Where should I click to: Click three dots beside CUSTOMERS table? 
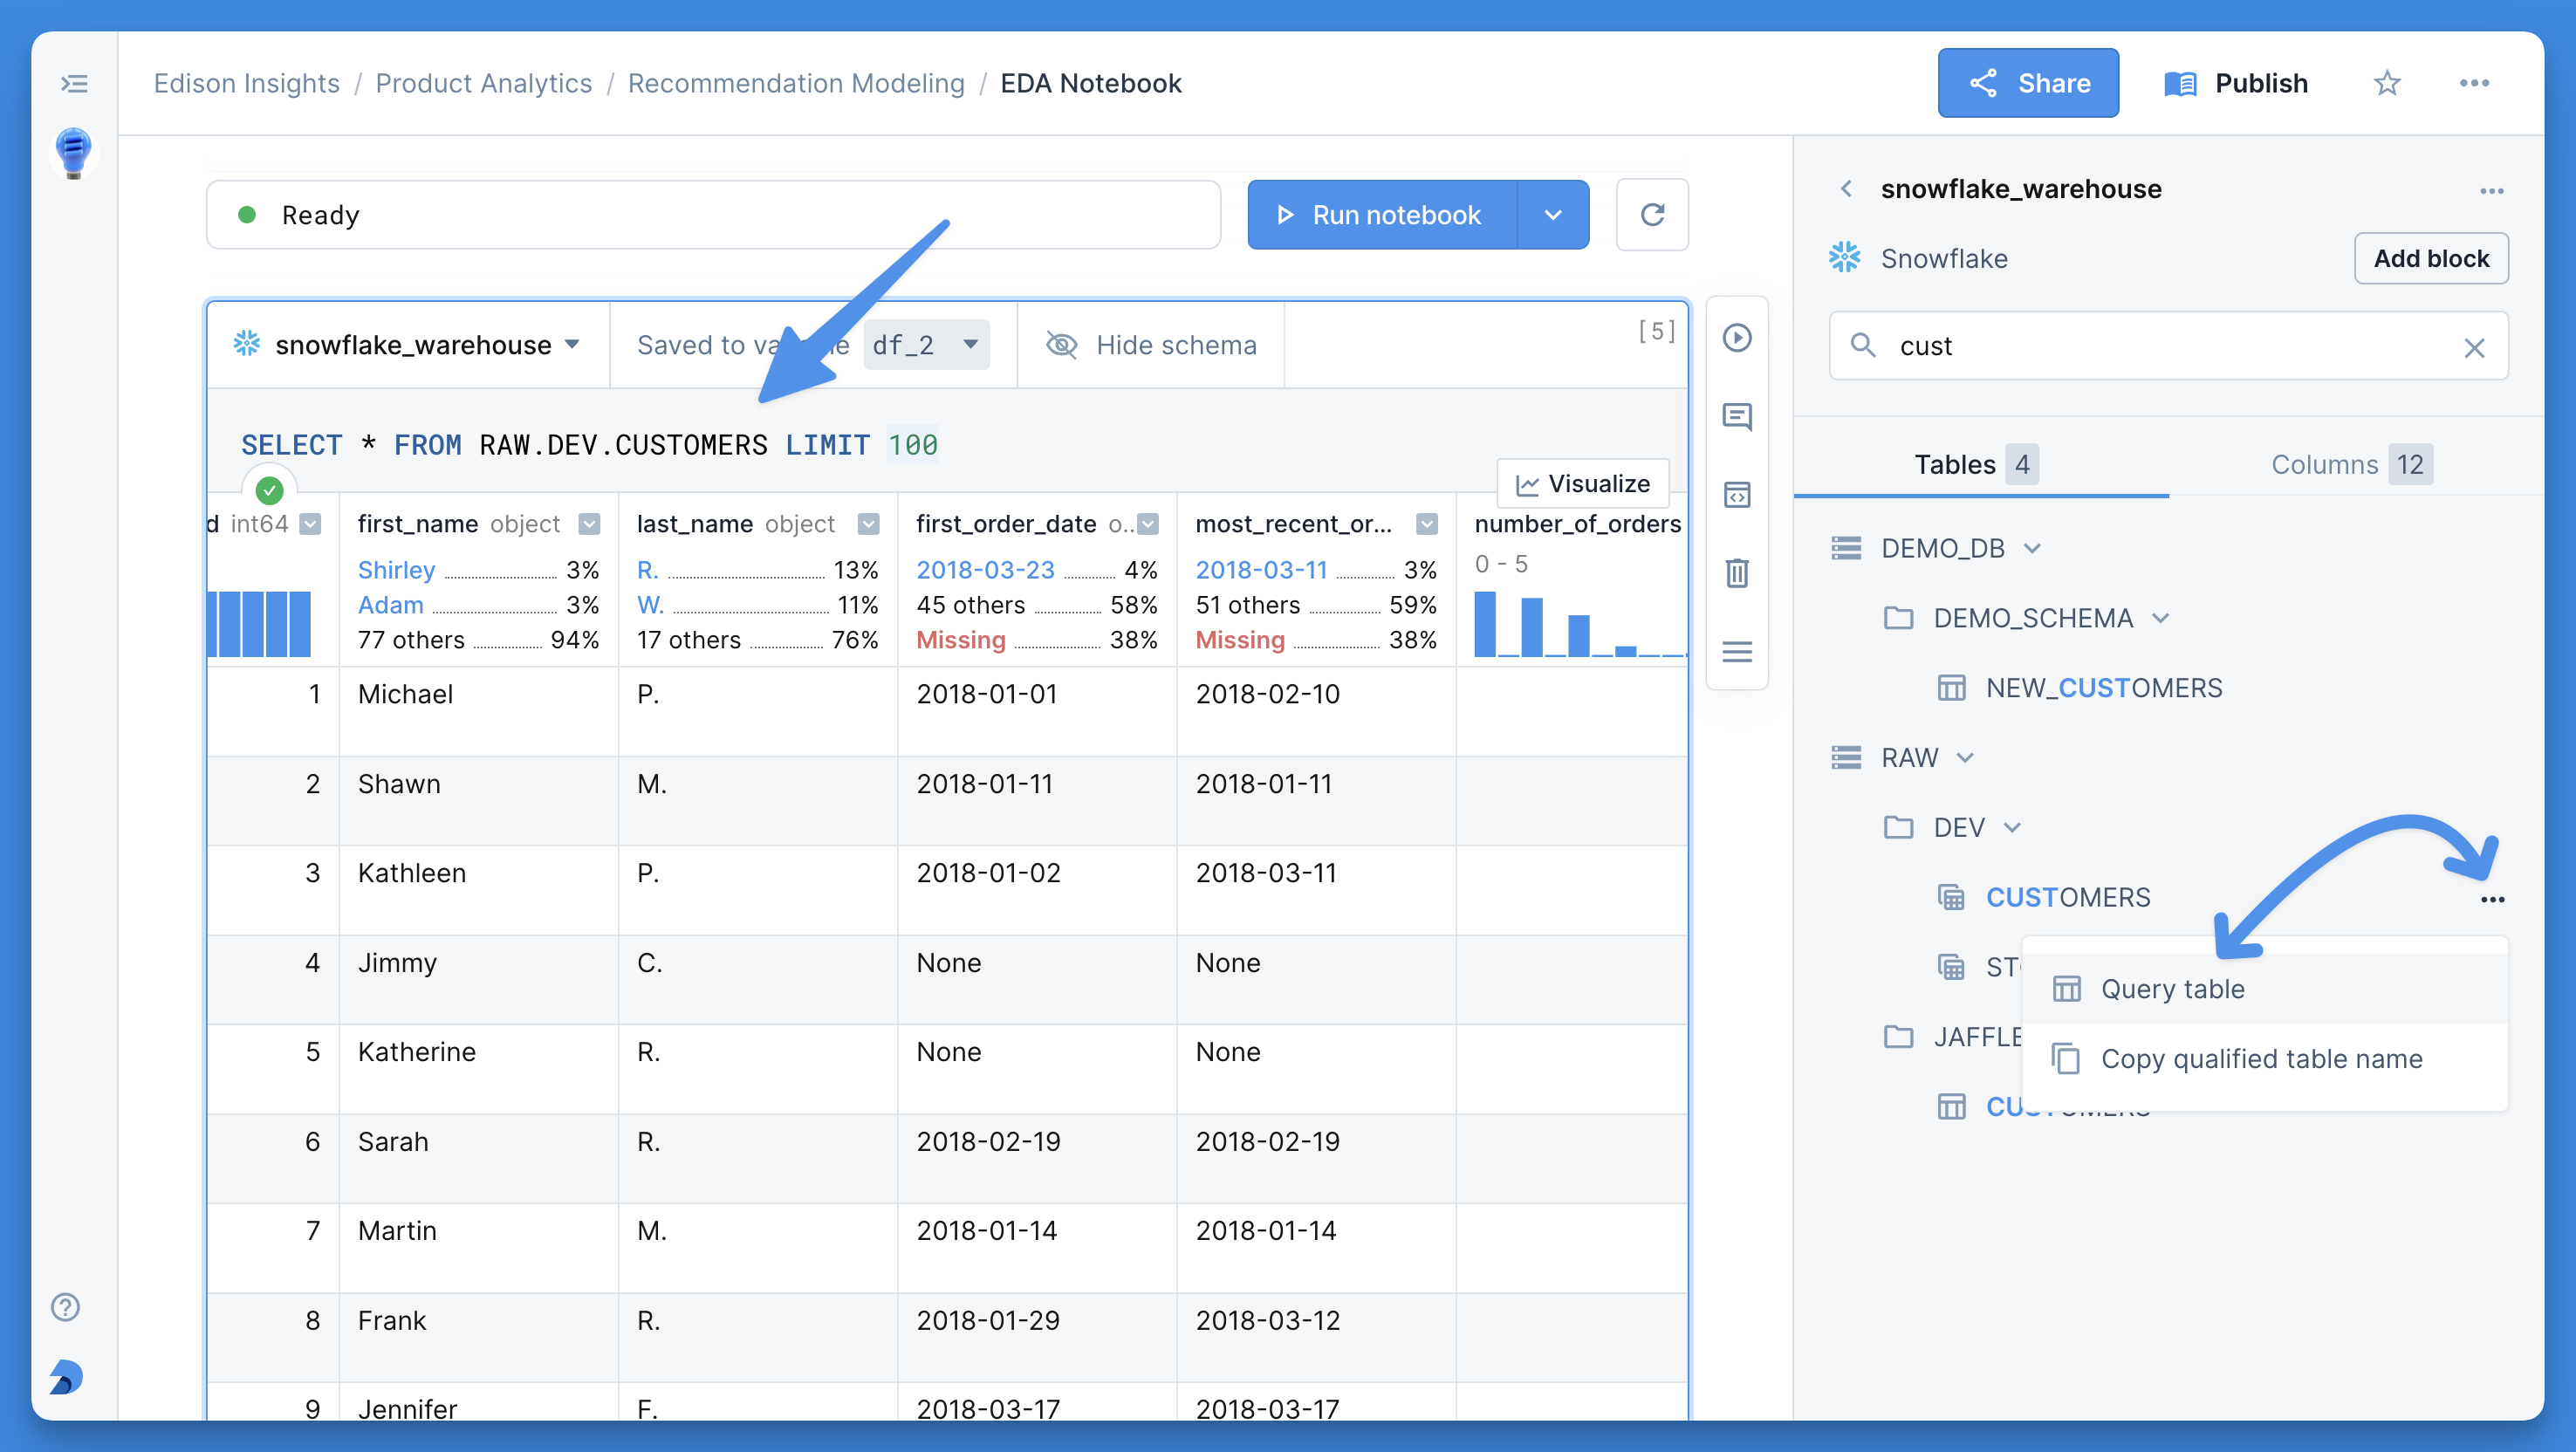[2492, 899]
